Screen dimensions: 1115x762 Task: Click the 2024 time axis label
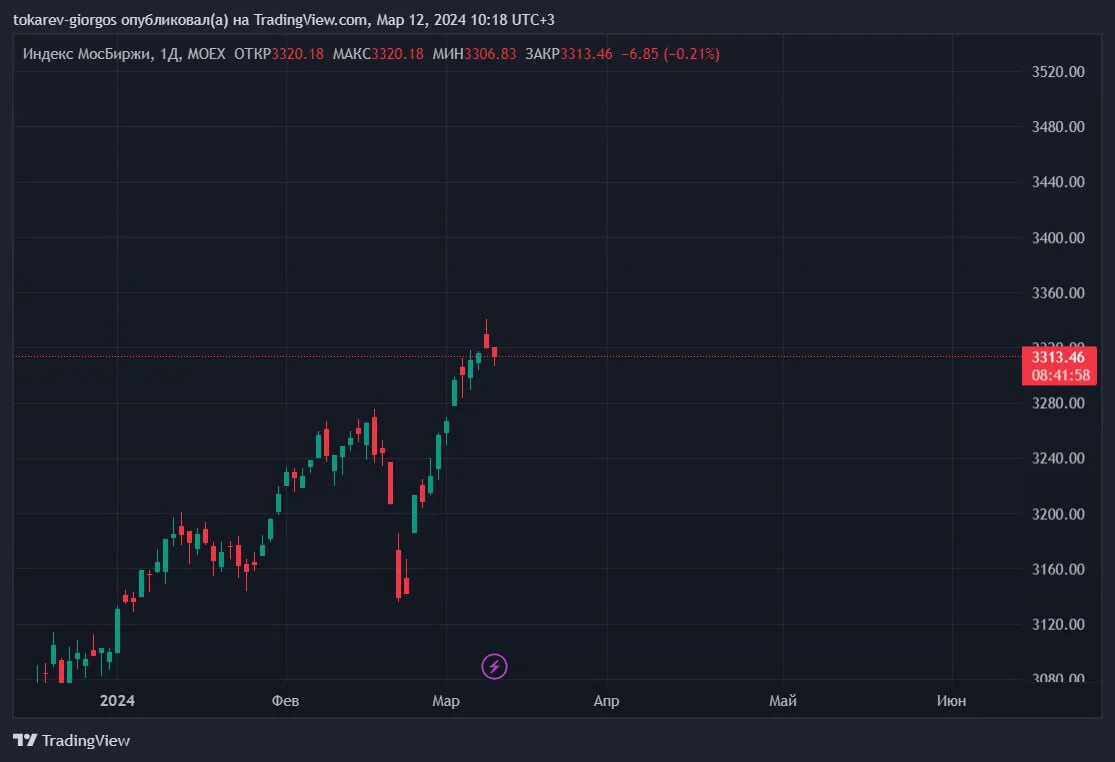pos(117,701)
